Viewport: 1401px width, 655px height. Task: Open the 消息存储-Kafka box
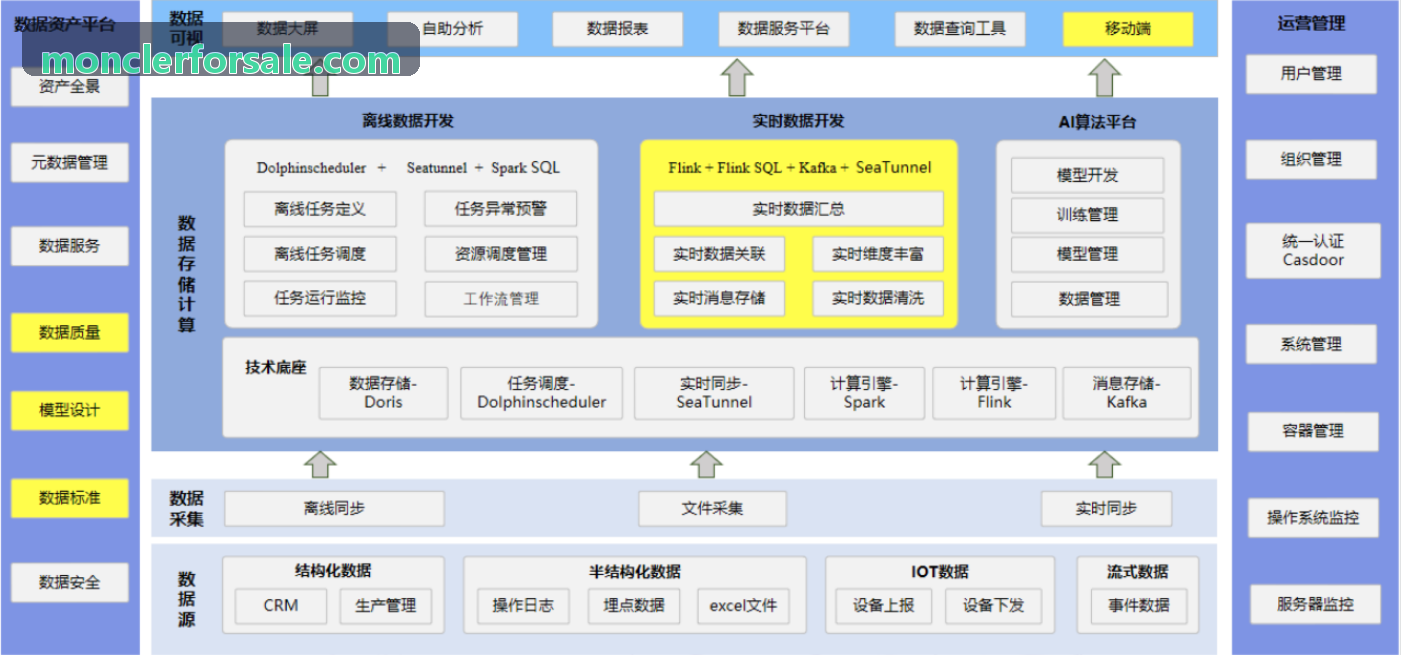(1127, 393)
